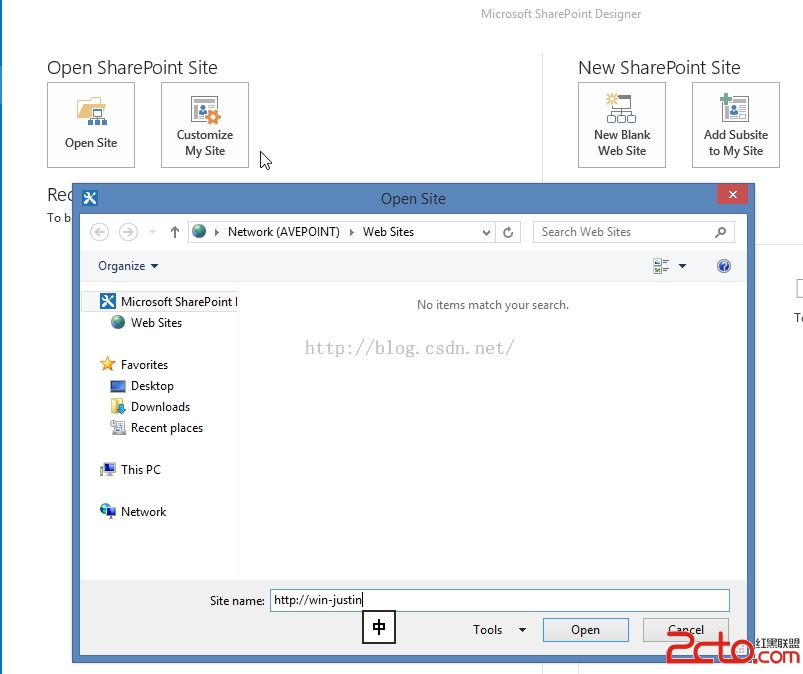
Task: Click the This PC computer icon
Action: 108,469
